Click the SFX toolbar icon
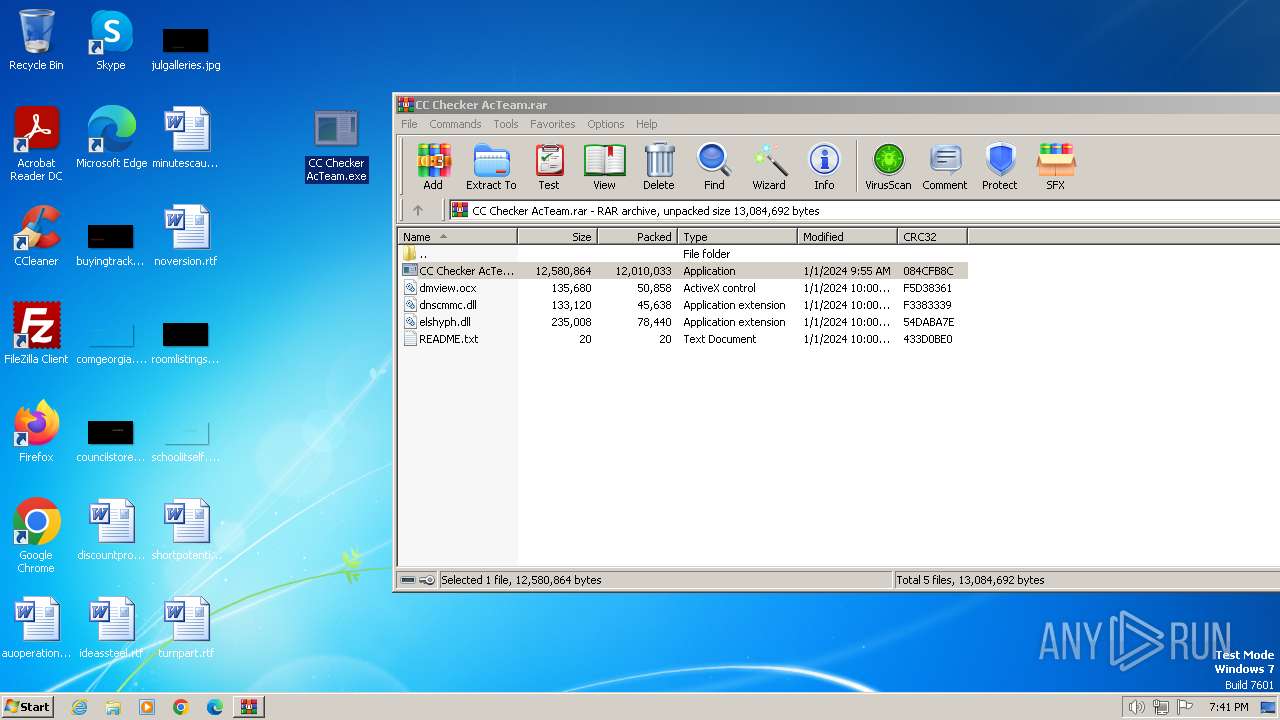This screenshot has width=1280, height=720. tap(1055, 166)
